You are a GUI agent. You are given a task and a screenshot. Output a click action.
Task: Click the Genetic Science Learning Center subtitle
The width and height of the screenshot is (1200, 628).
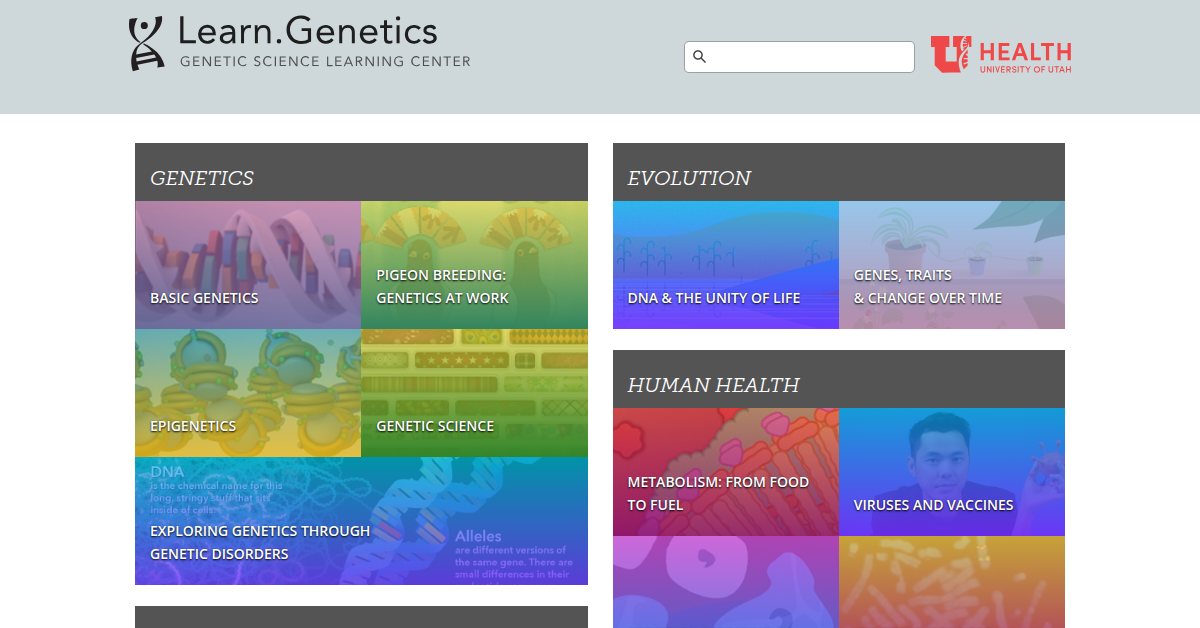[325, 62]
